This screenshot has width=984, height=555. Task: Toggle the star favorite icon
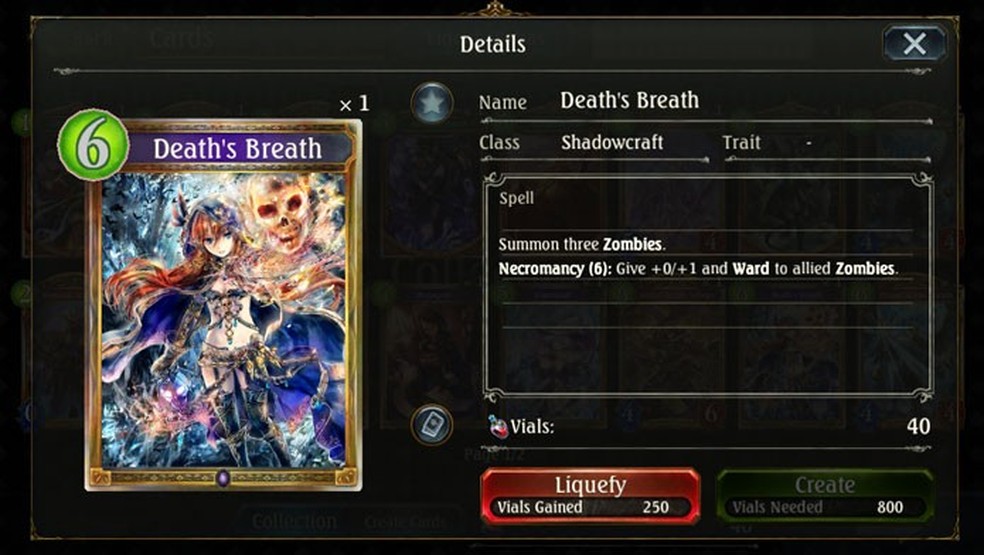(x=432, y=102)
